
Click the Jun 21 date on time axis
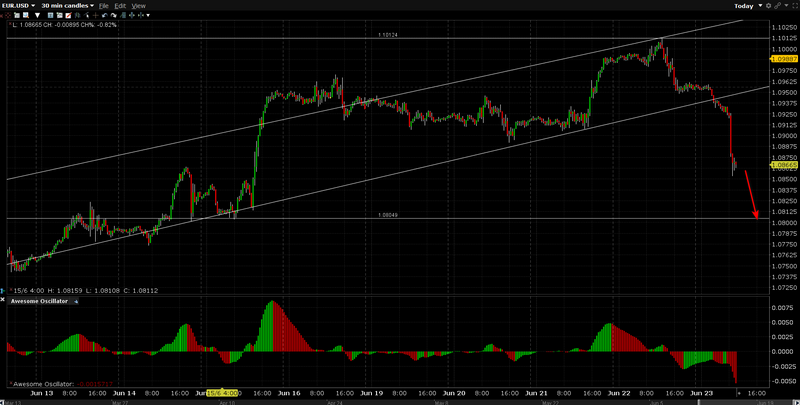[x=537, y=393]
